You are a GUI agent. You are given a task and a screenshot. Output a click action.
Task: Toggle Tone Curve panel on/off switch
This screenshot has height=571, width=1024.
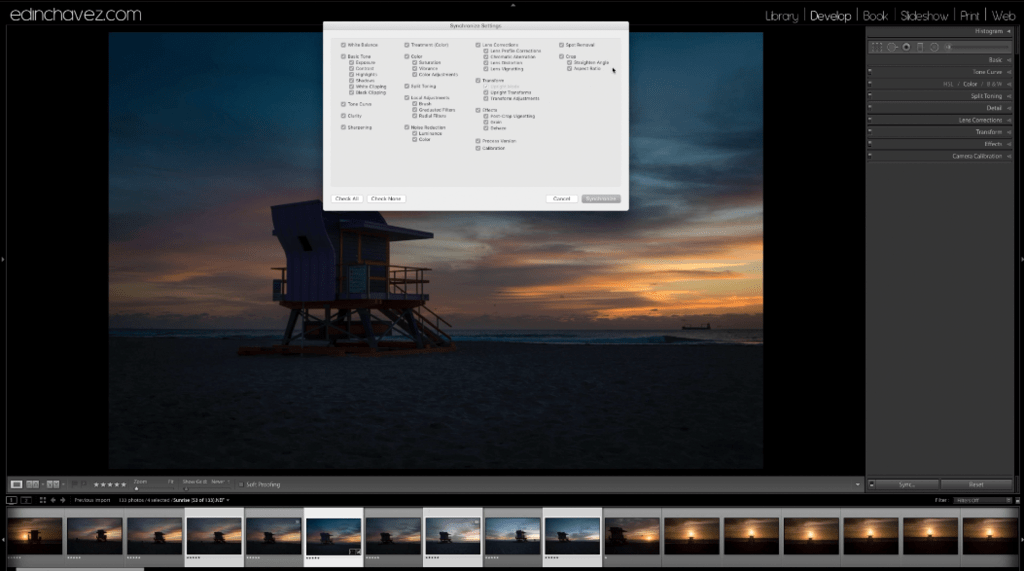(x=870, y=72)
